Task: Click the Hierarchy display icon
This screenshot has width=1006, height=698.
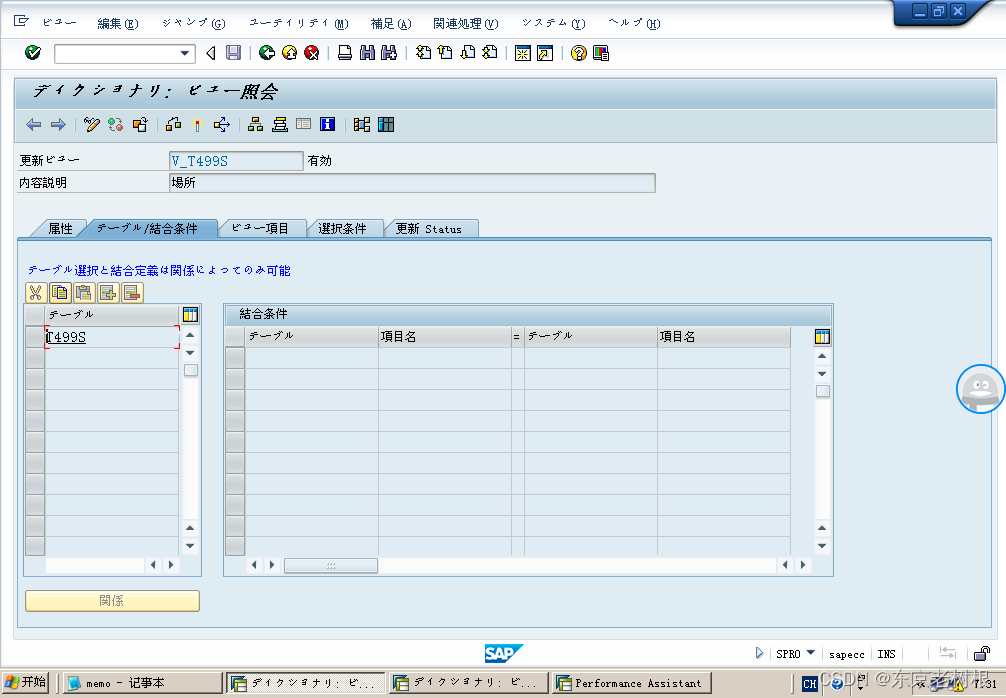Action: (255, 124)
